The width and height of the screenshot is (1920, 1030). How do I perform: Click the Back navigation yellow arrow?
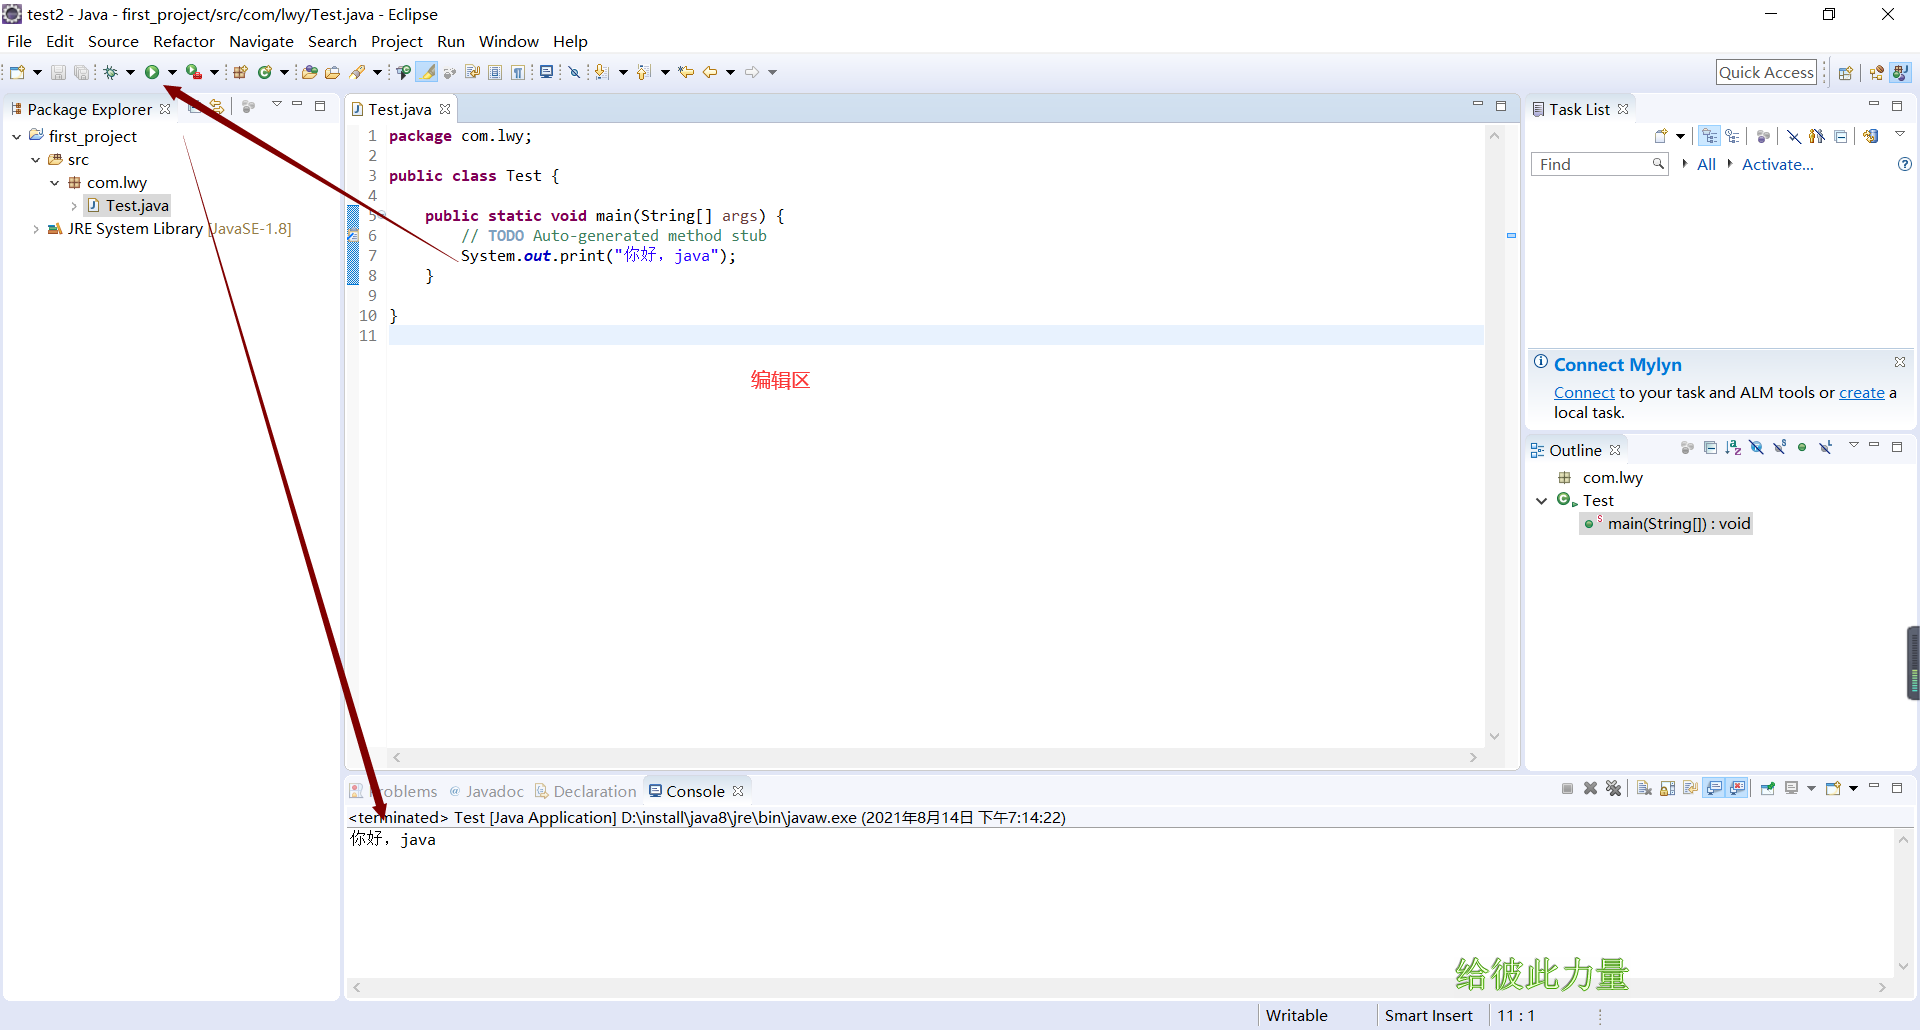click(710, 72)
